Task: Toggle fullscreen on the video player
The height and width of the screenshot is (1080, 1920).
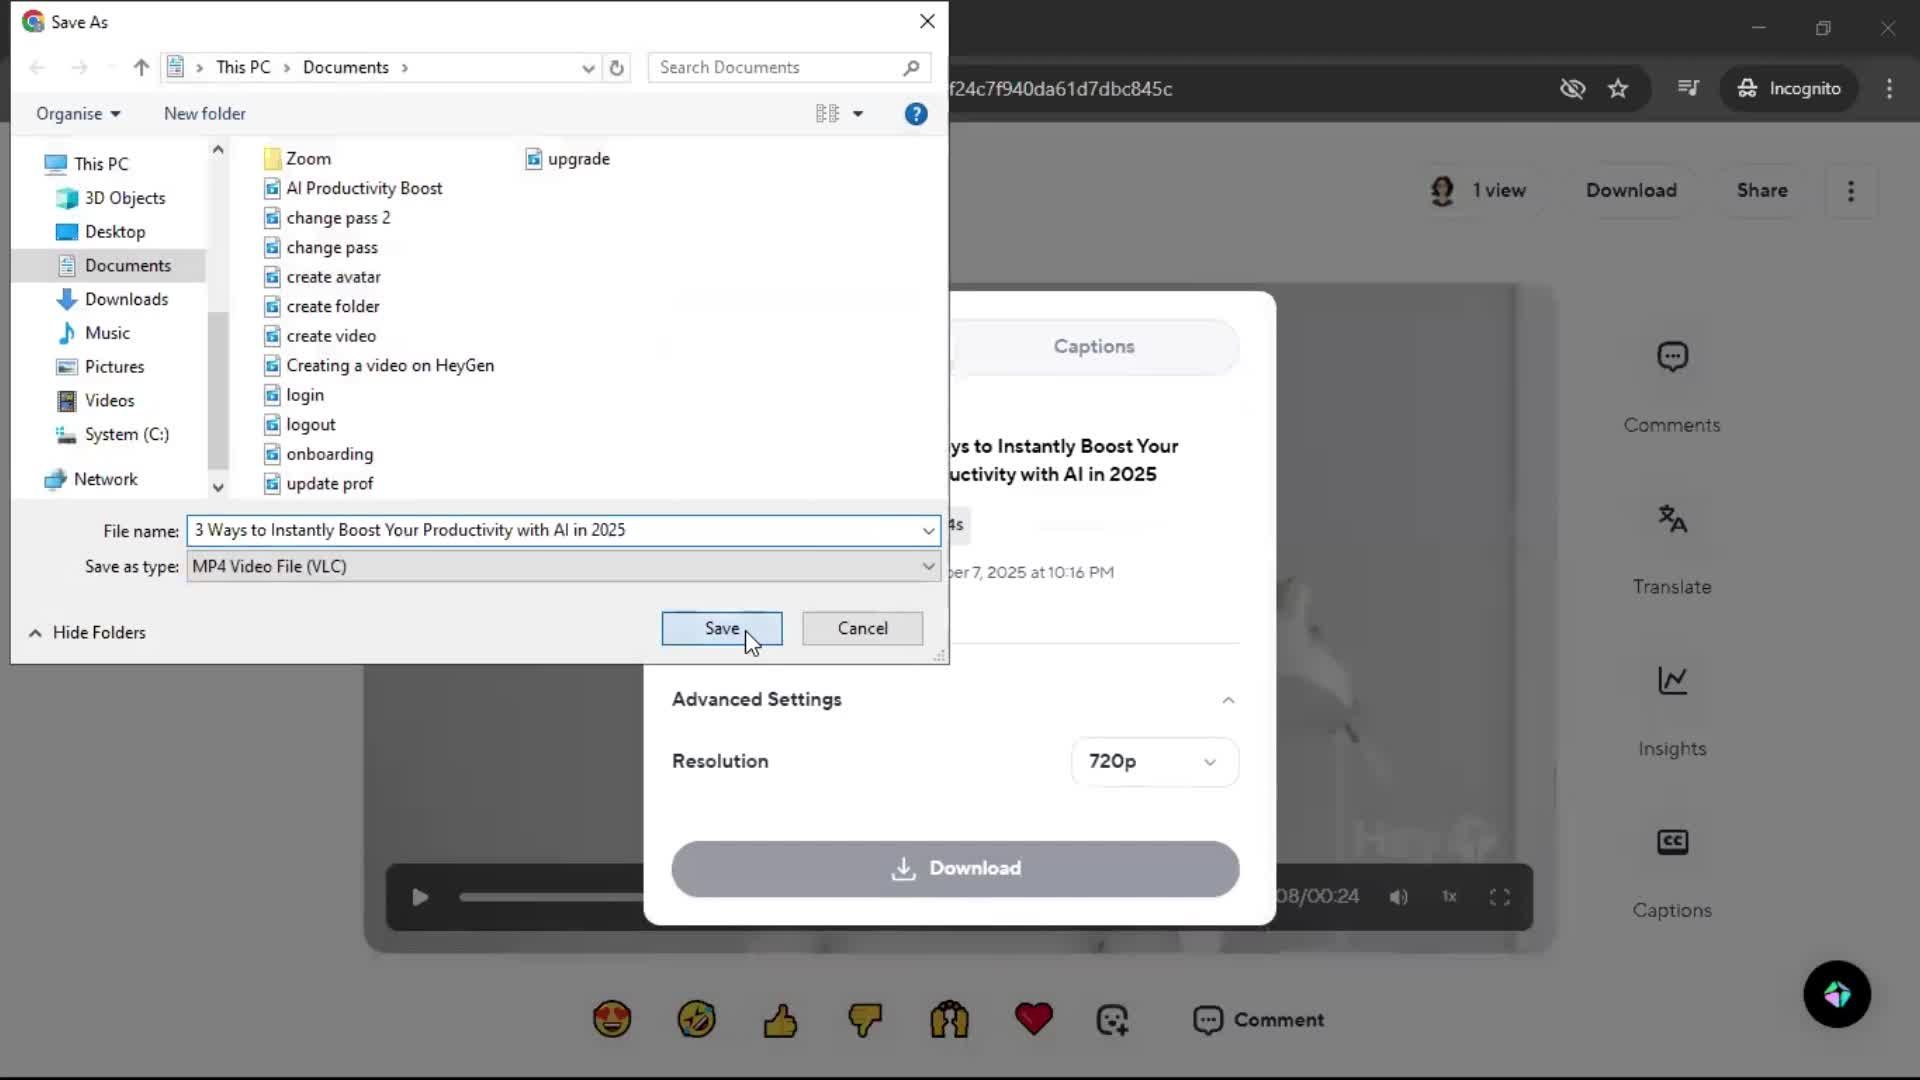Action: tap(1499, 897)
